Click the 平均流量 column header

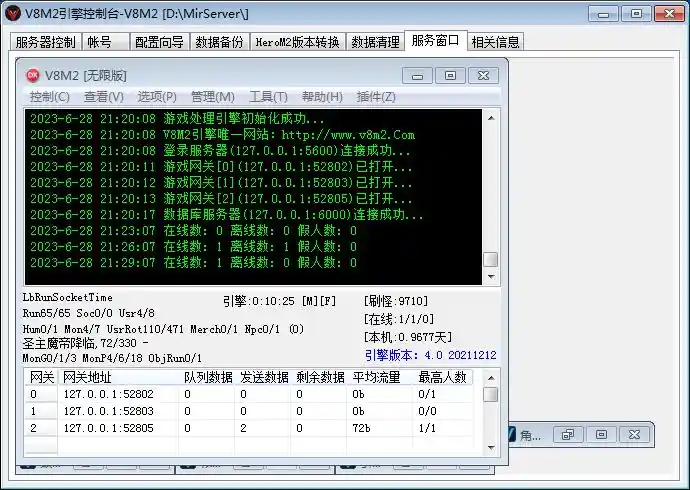click(x=380, y=377)
